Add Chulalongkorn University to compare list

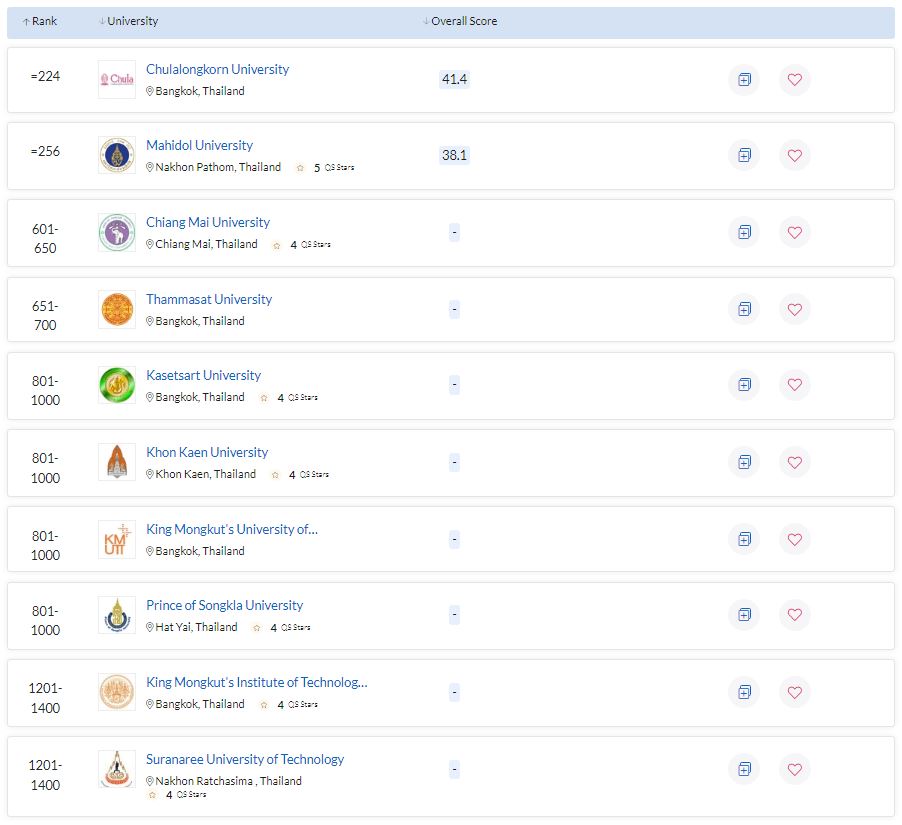click(744, 79)
